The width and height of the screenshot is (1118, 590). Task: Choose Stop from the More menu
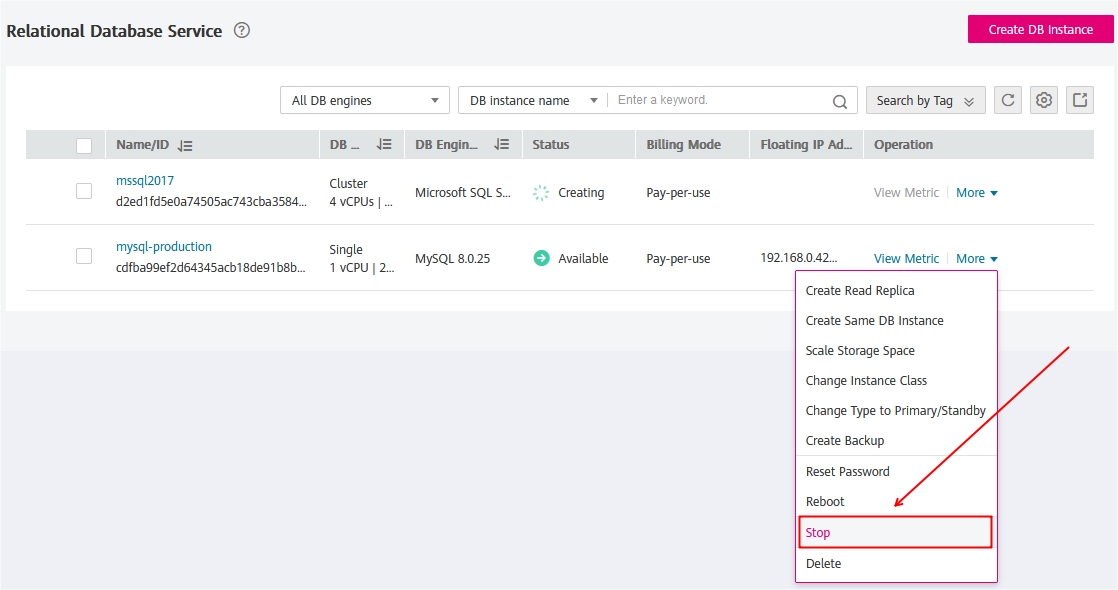coord(817,532)
